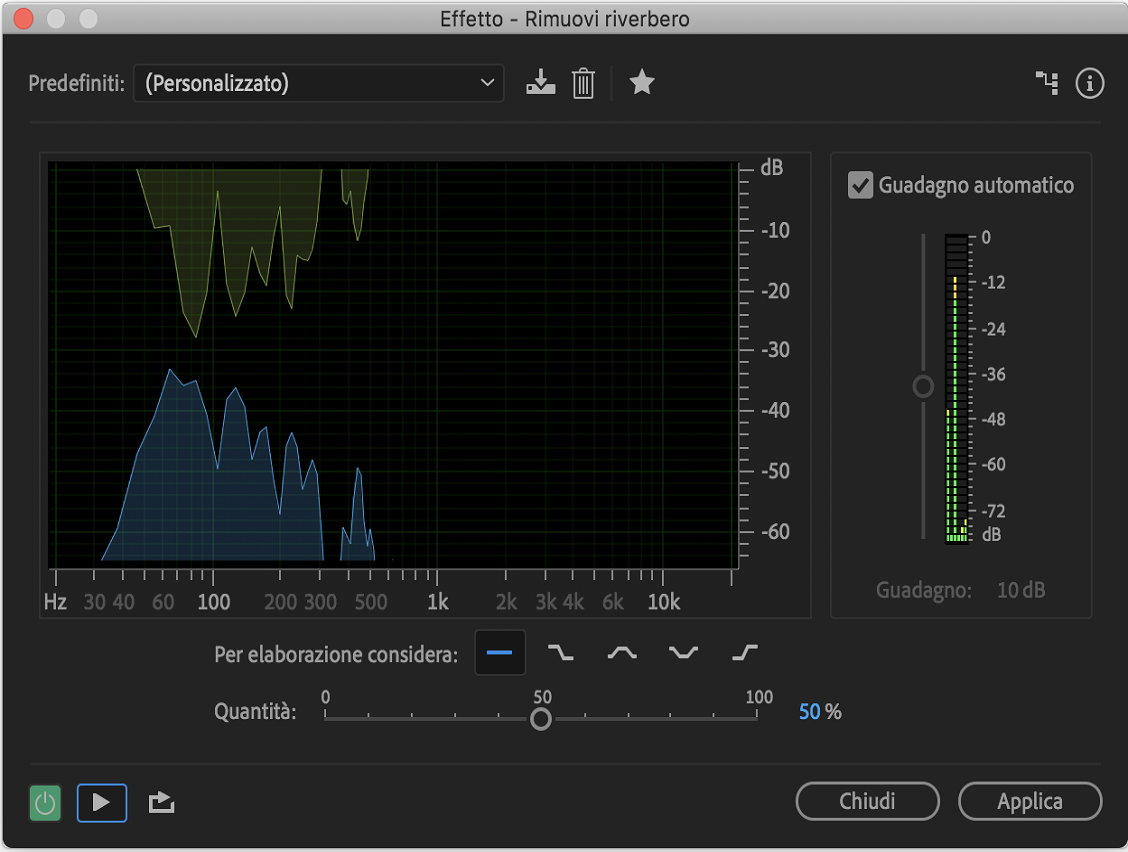The height and width of the screenshot is (852, 1128).
Task: Open the channel map editor icon
Action: [1047, 83]
